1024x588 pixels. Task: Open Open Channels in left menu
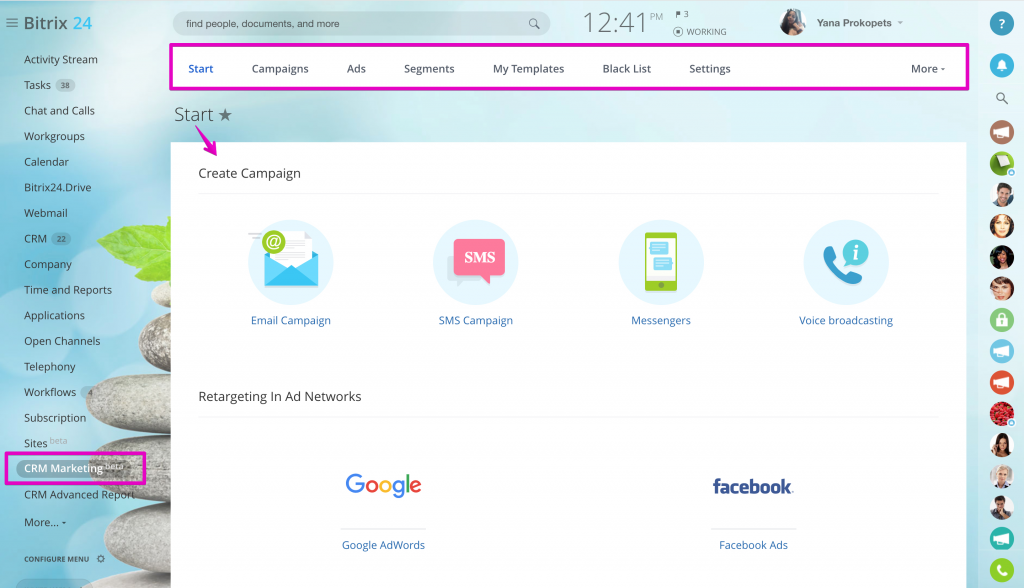(x=62, y=341)
